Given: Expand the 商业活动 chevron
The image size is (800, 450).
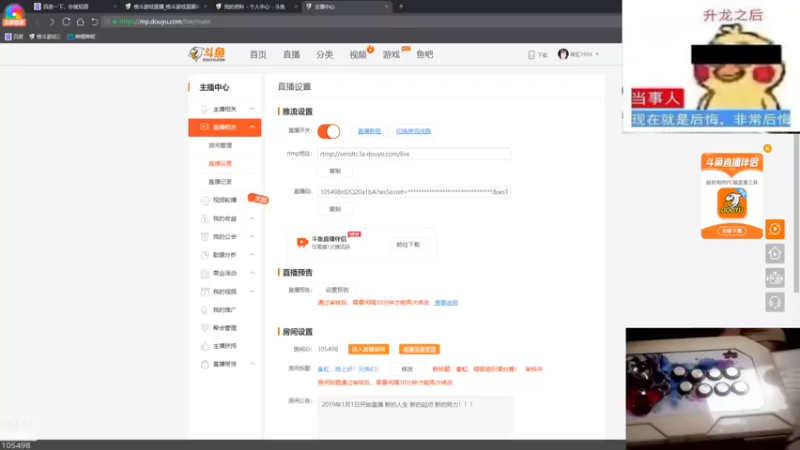Looking at the screenshot, I should tap(252, 273).
